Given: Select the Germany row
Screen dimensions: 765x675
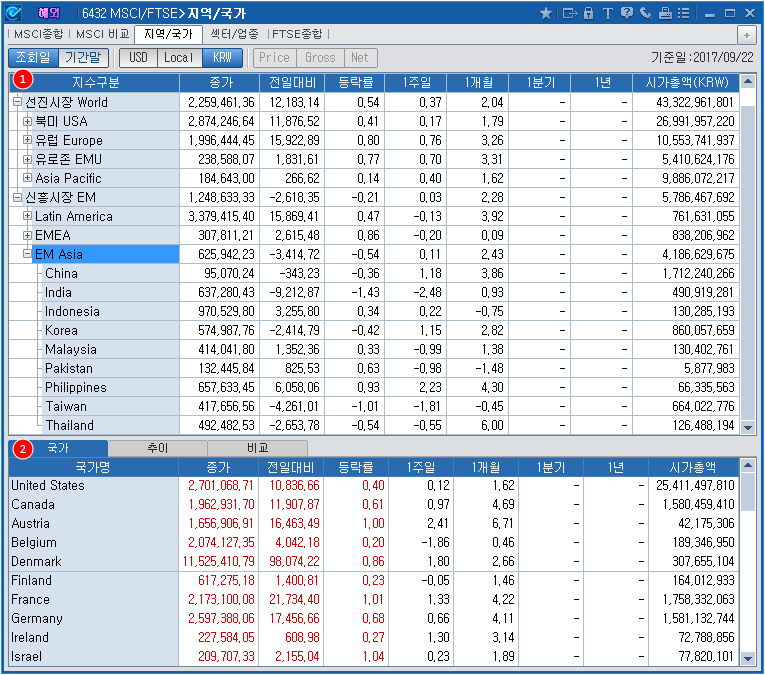Looking at the screenshot, I should pyautogui.click(x=374, y=618).
